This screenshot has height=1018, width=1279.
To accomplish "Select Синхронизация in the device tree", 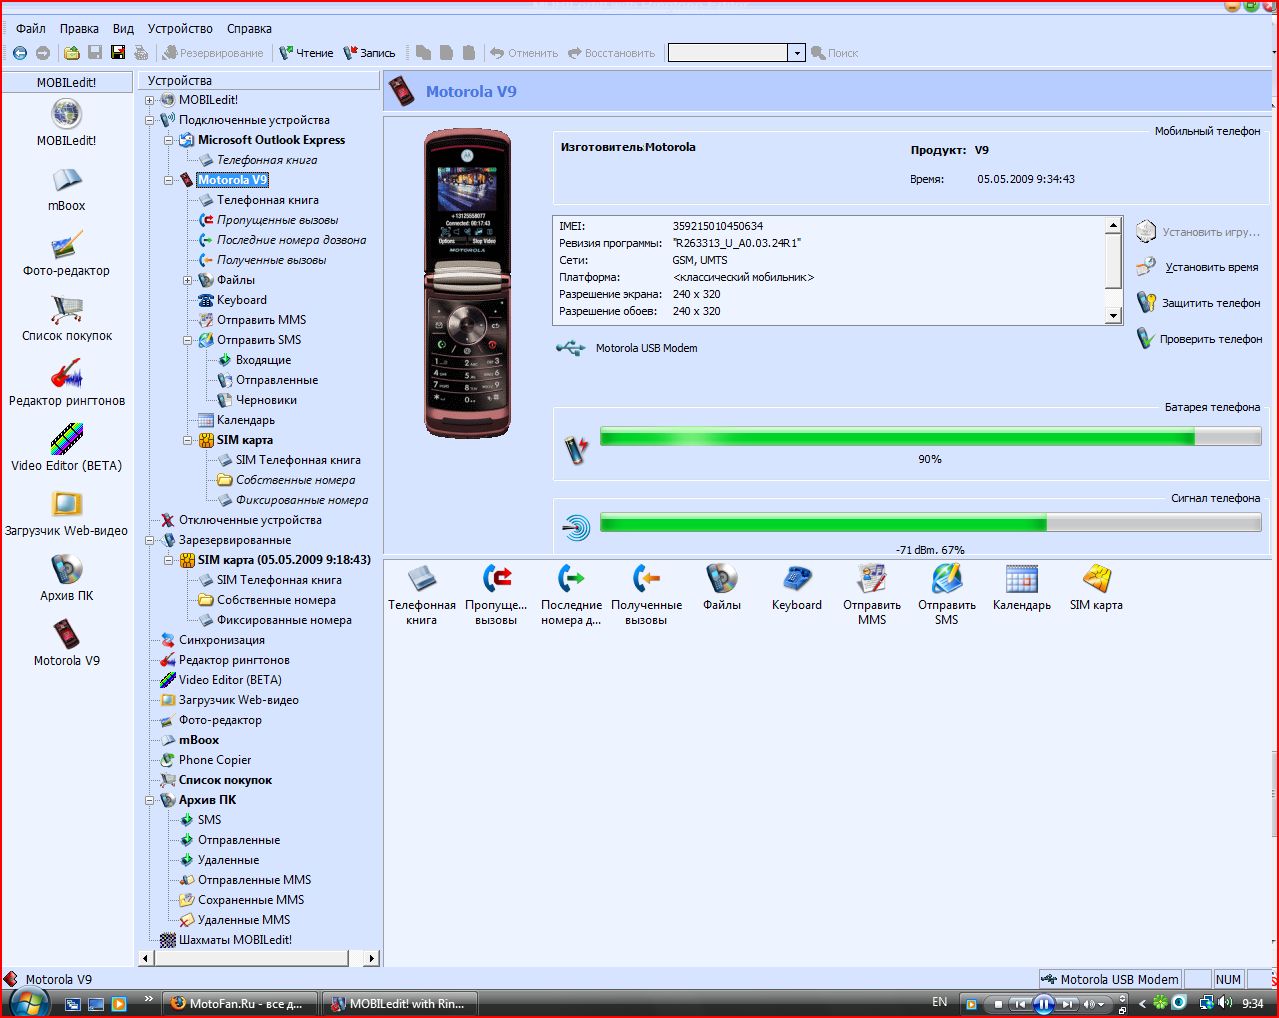I will 222,640.
